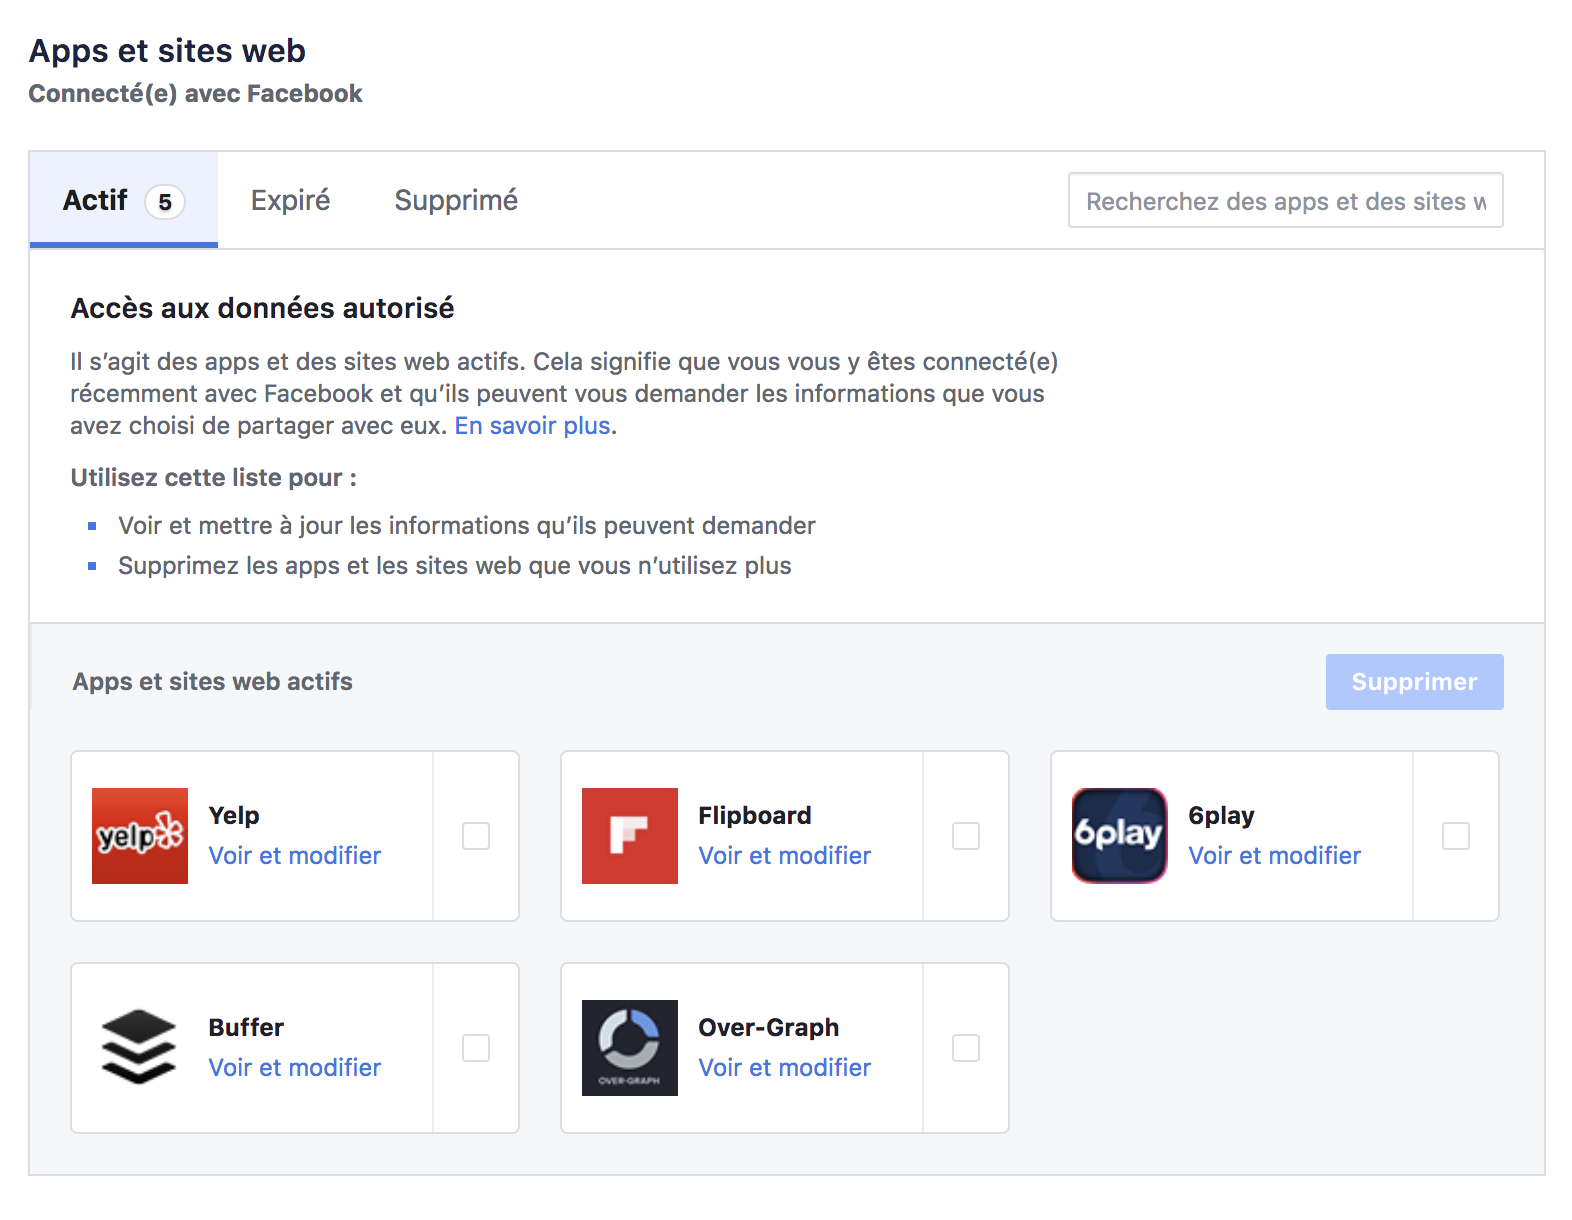Click Voir et modifier under Flipboard
Screen dimensions: 1572x1220
[x=785, y=856]
